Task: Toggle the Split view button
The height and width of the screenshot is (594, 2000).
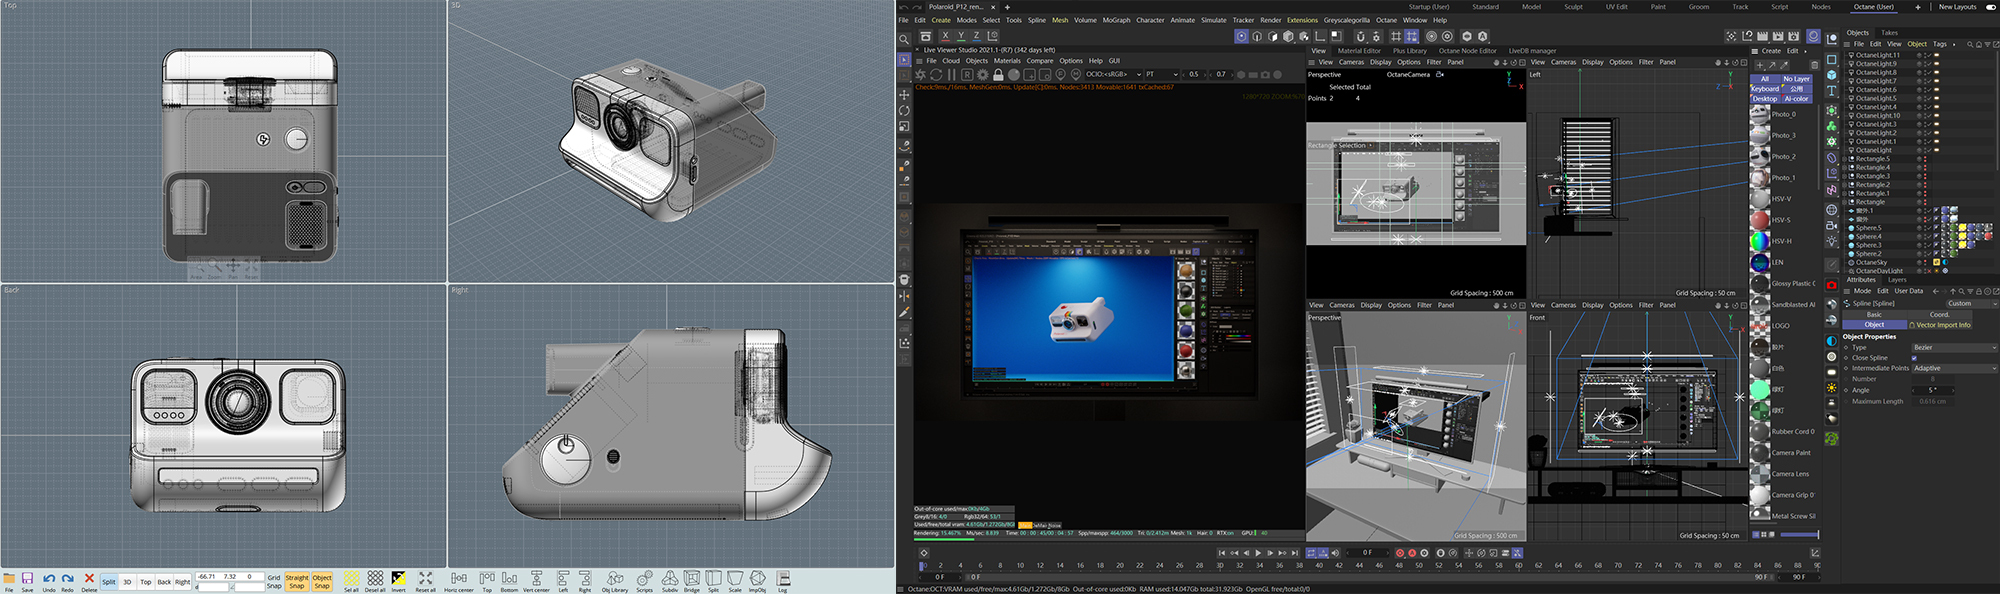Action: (109, 581)
